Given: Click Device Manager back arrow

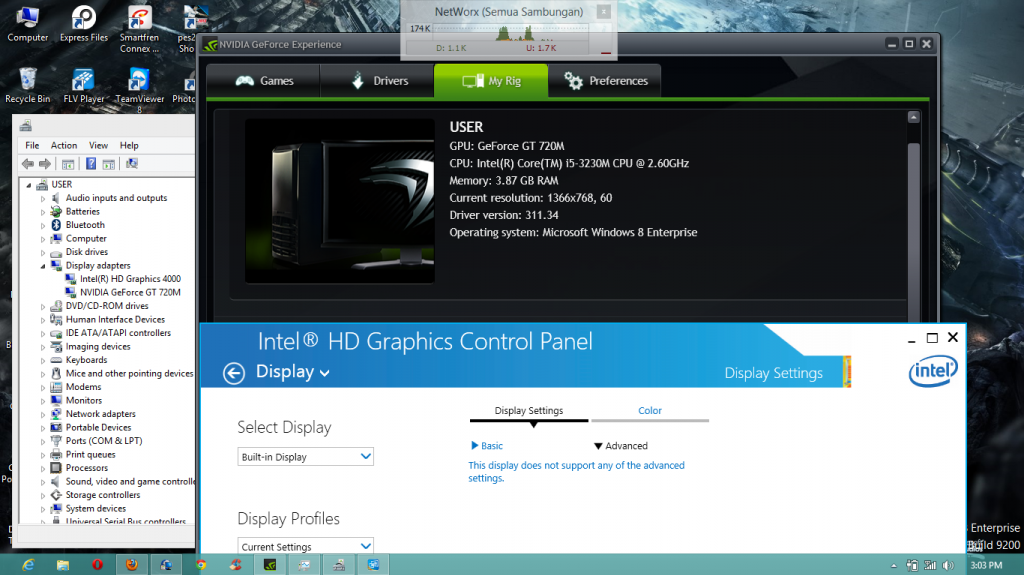Looking at the screenshot, I should point(27,164).
